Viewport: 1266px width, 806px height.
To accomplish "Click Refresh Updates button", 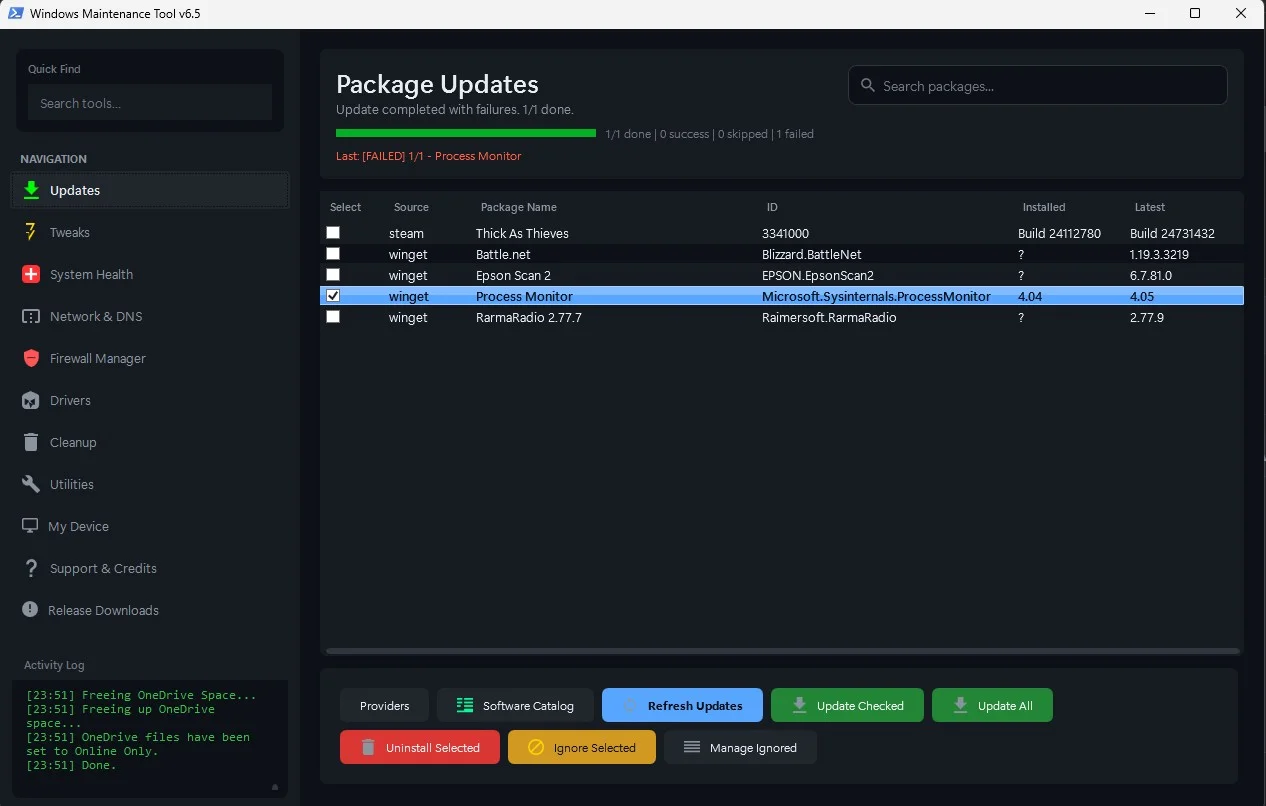I will (x=682, y=705).
